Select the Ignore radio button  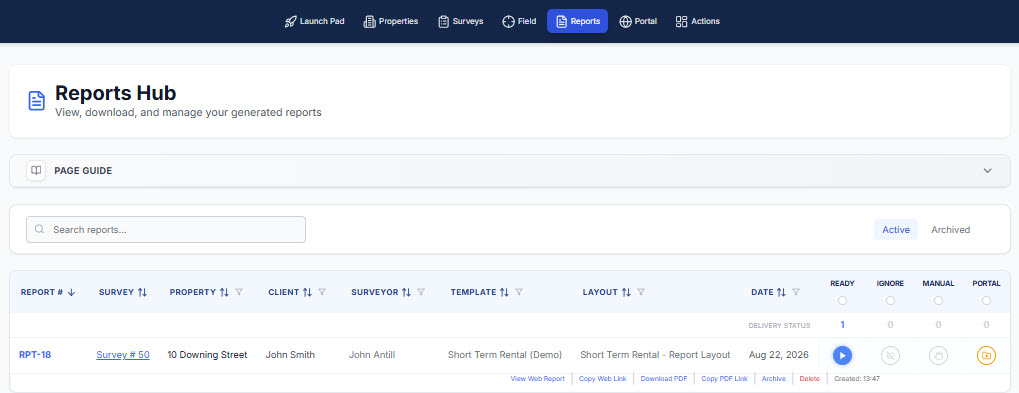pos(890,301)
